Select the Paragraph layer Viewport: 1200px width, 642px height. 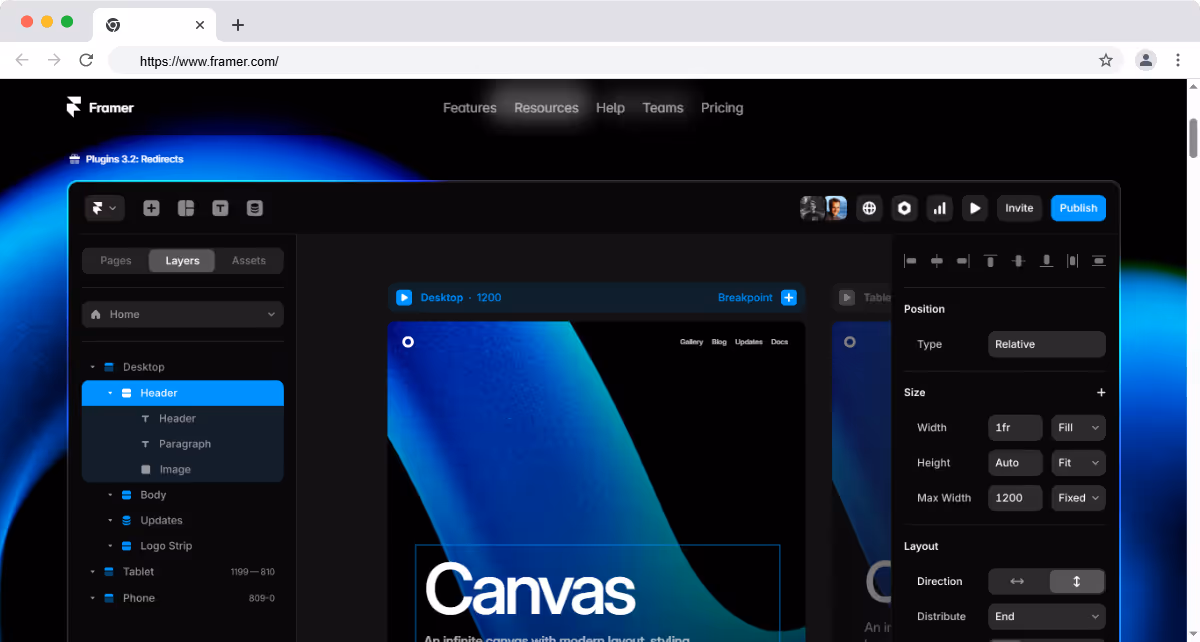click(x=185, y=443)
